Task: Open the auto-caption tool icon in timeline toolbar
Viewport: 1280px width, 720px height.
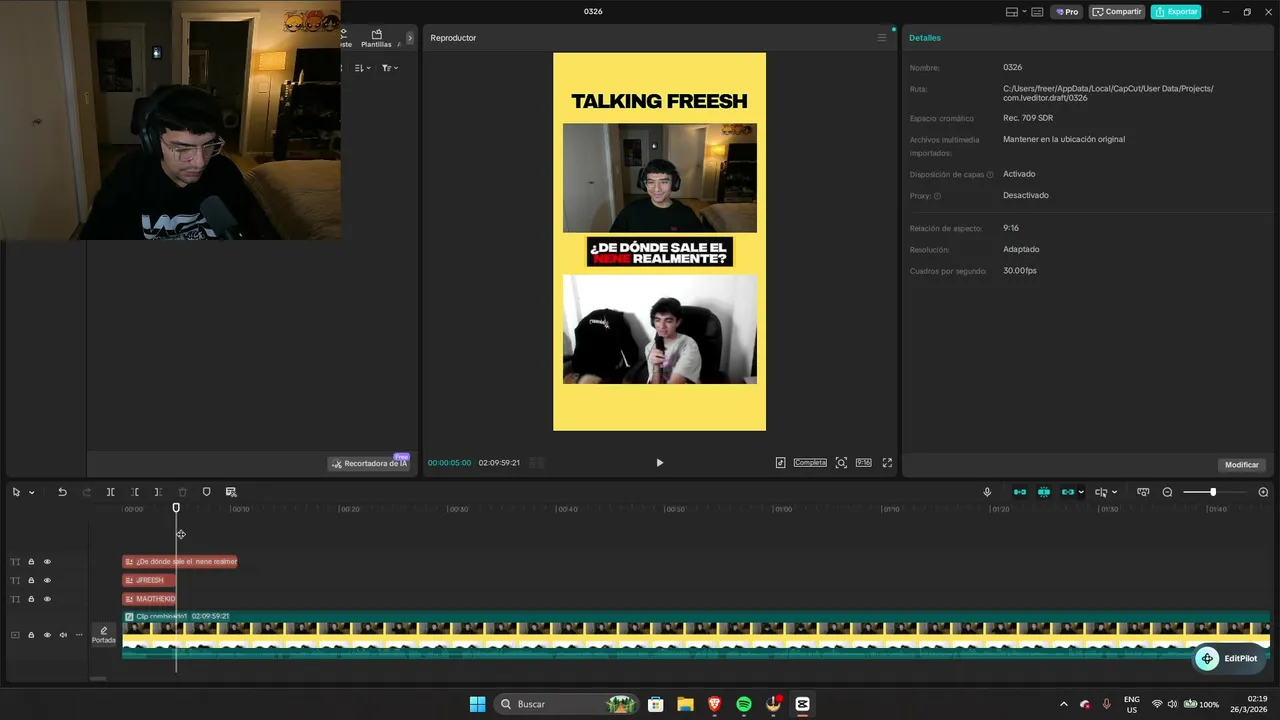Action: (231, 492)
